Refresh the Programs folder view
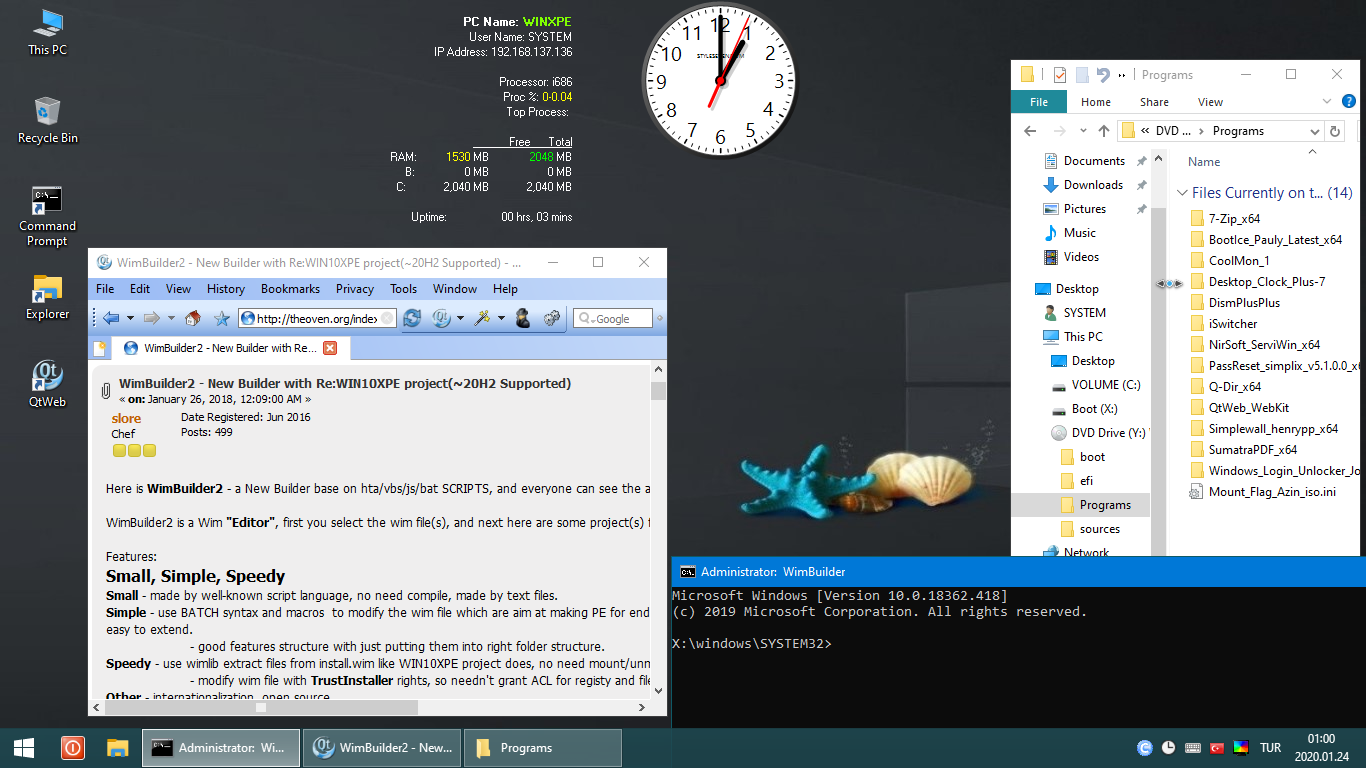 pos(1334,131)
